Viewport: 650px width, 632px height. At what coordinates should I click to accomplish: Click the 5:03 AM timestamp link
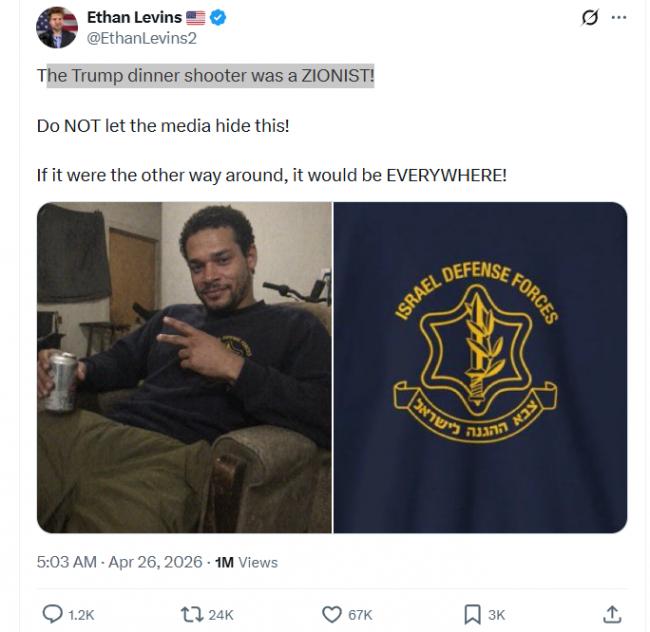pyautogui.click(x=67, y=562)
